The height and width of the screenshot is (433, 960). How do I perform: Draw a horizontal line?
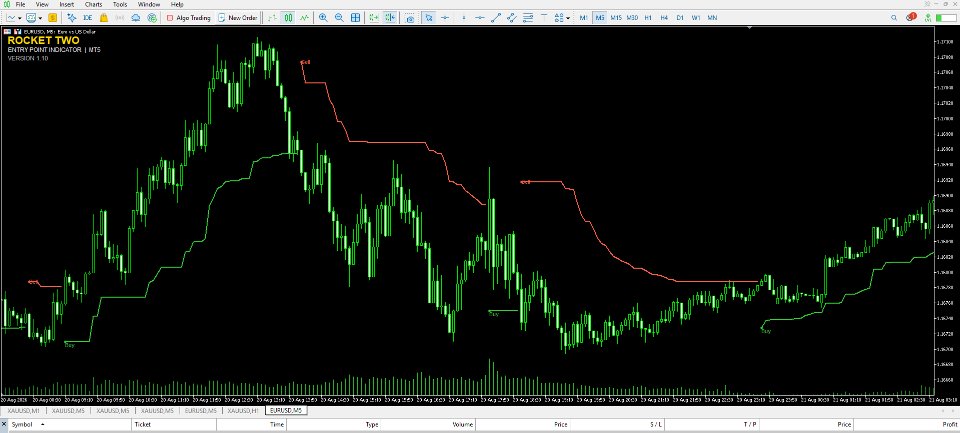tap(481, 18)
